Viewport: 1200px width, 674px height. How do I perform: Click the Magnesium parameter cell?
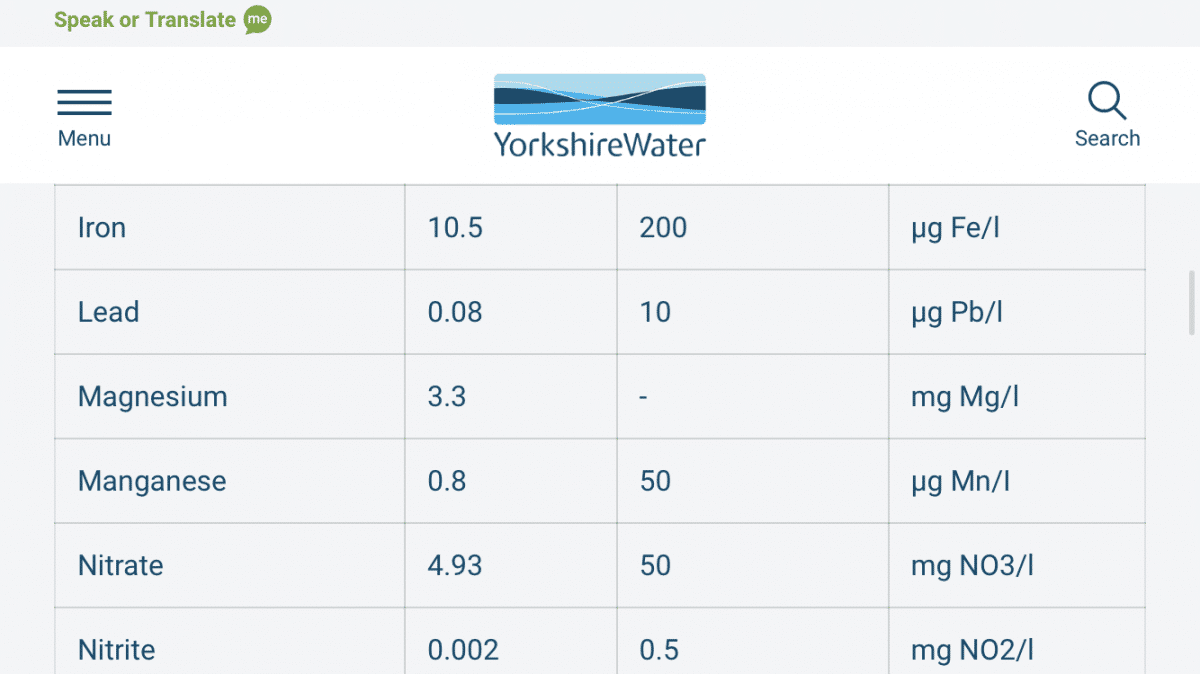[230, 396]
